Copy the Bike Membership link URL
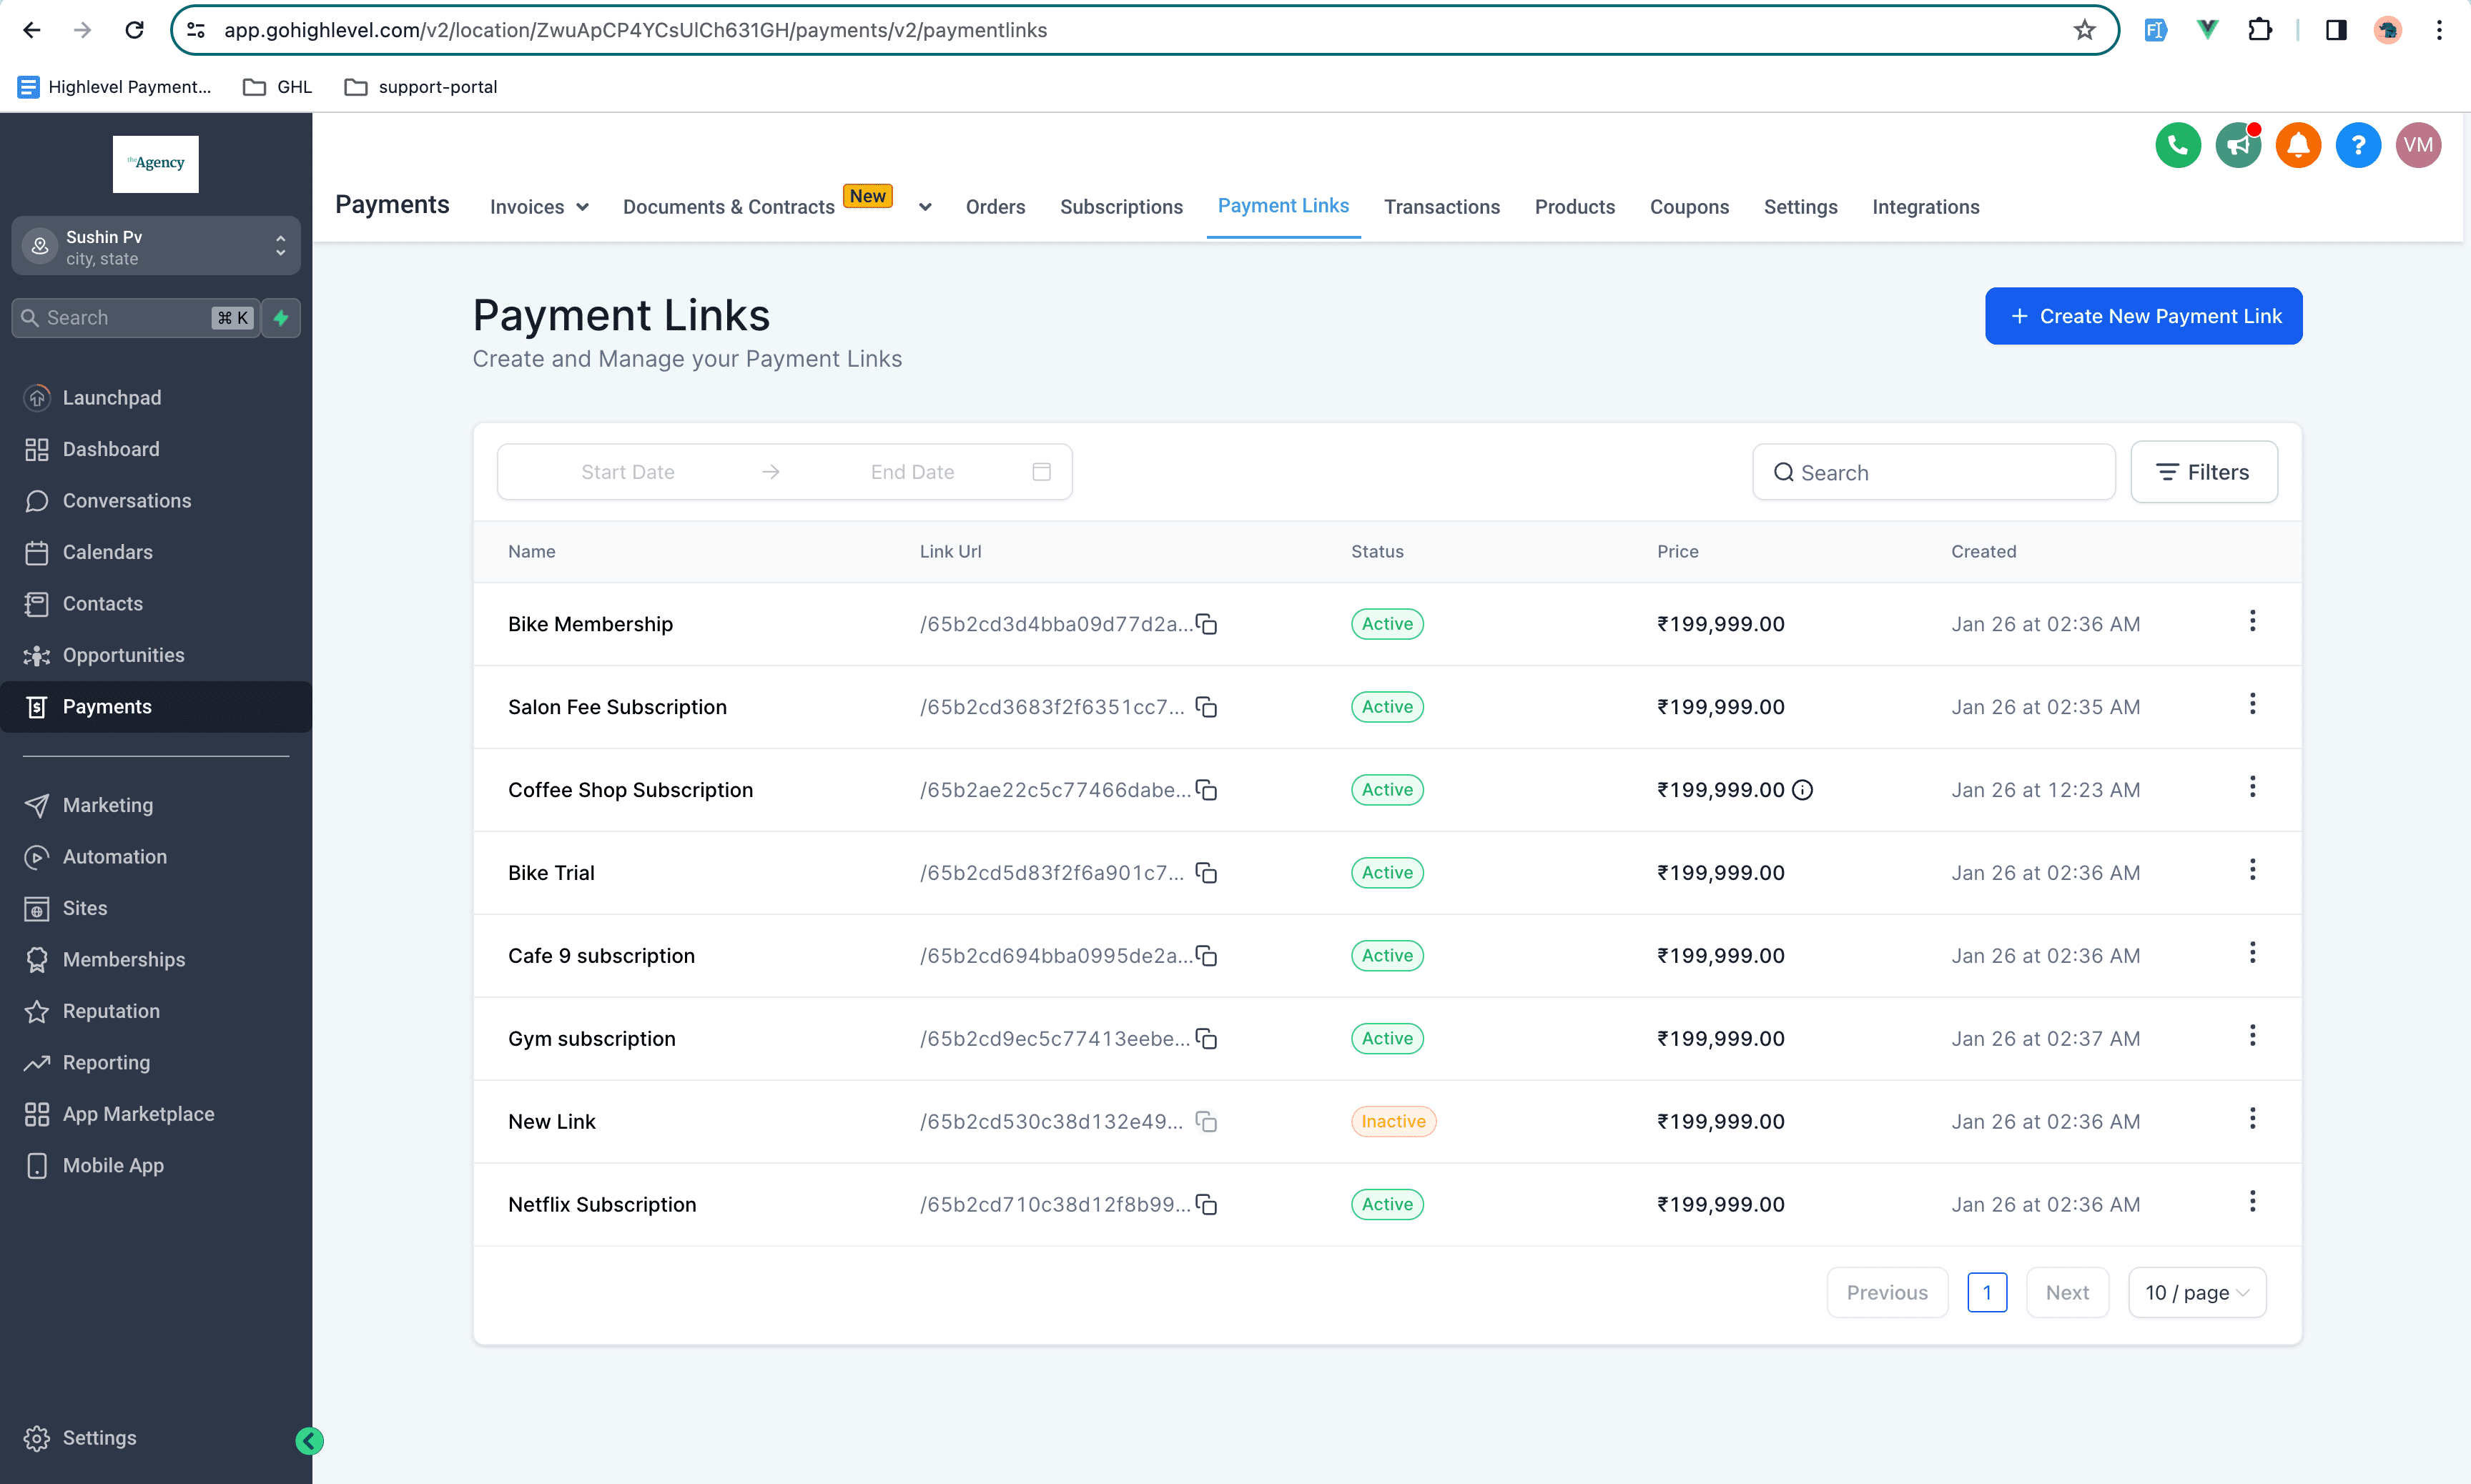 [x=1207, y=624]
